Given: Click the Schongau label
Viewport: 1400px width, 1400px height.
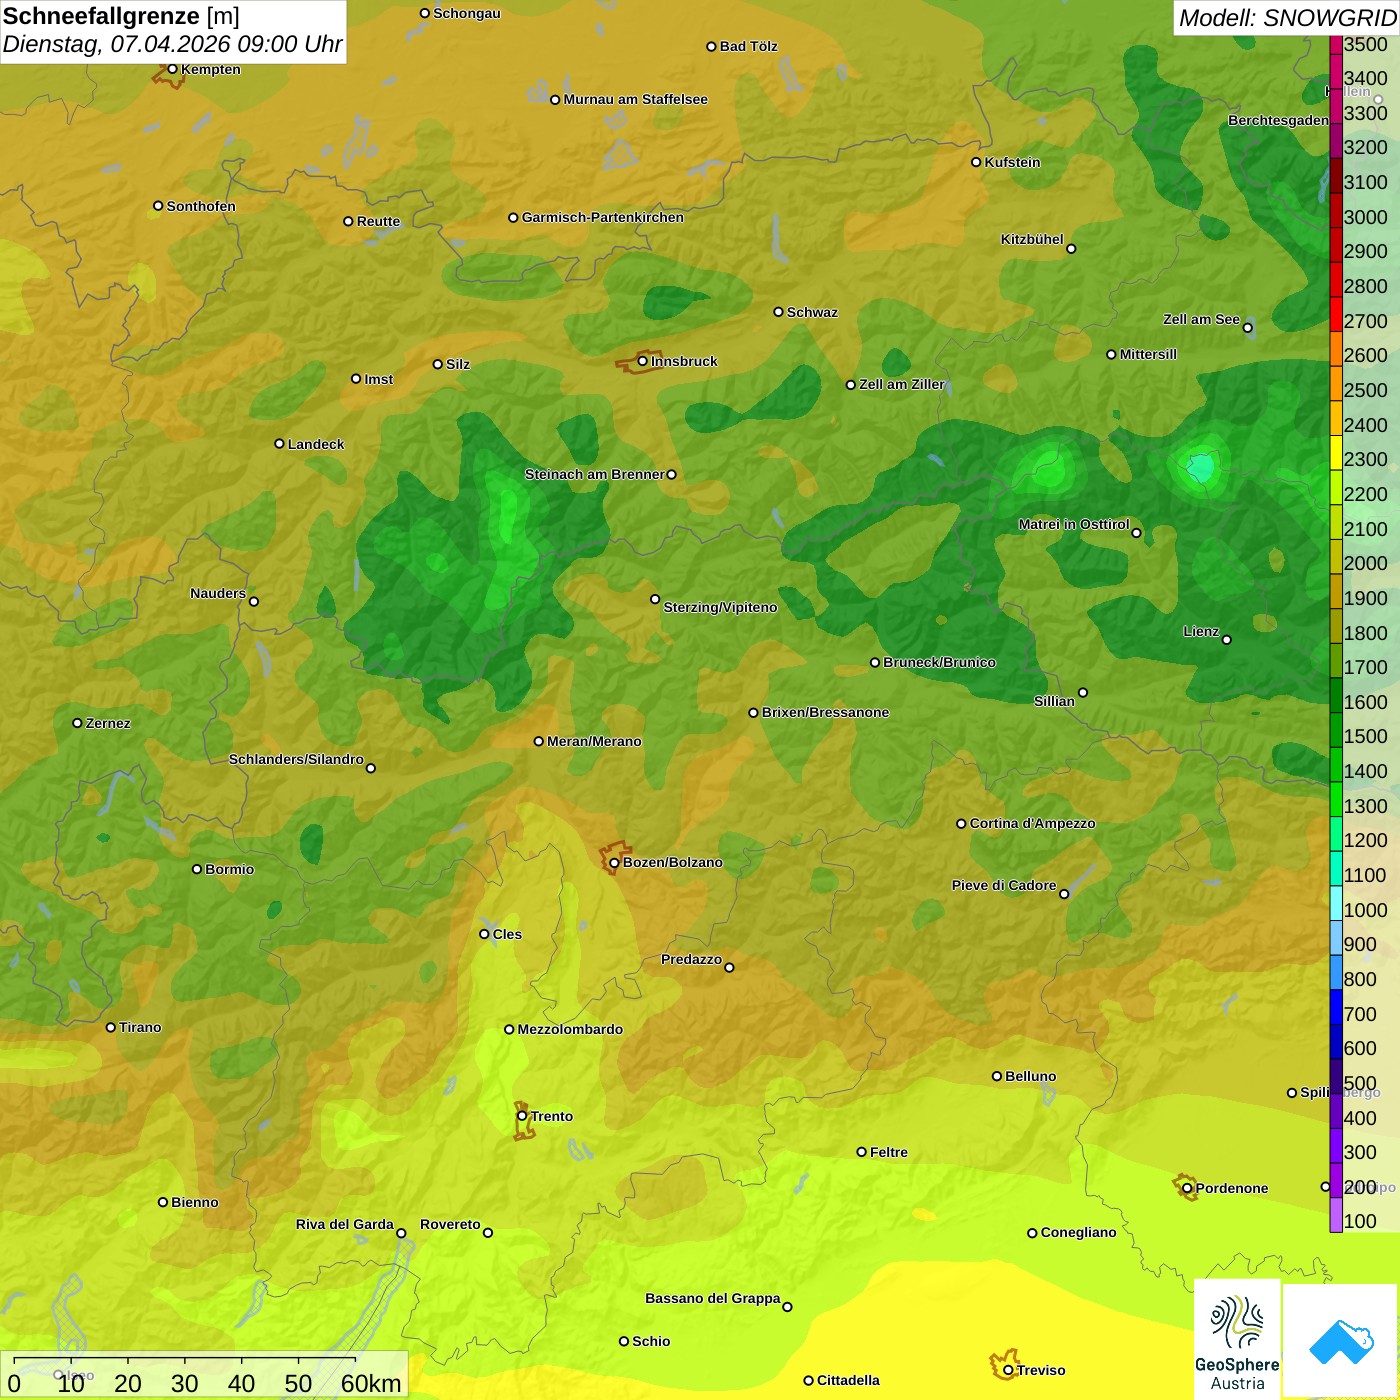Looking at the screenshot, I should (466, 13).
